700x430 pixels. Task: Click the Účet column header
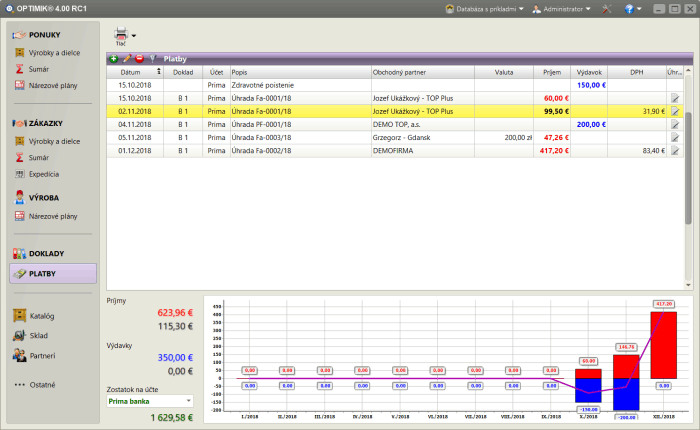pyautogui.click(x=217, y=72)
